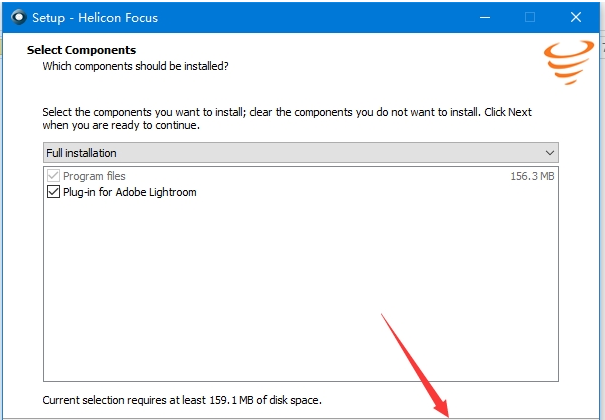The width and height of the screenshot is (605, 420).
Task: Click the Setup icon in title bar
Action: 17,18
